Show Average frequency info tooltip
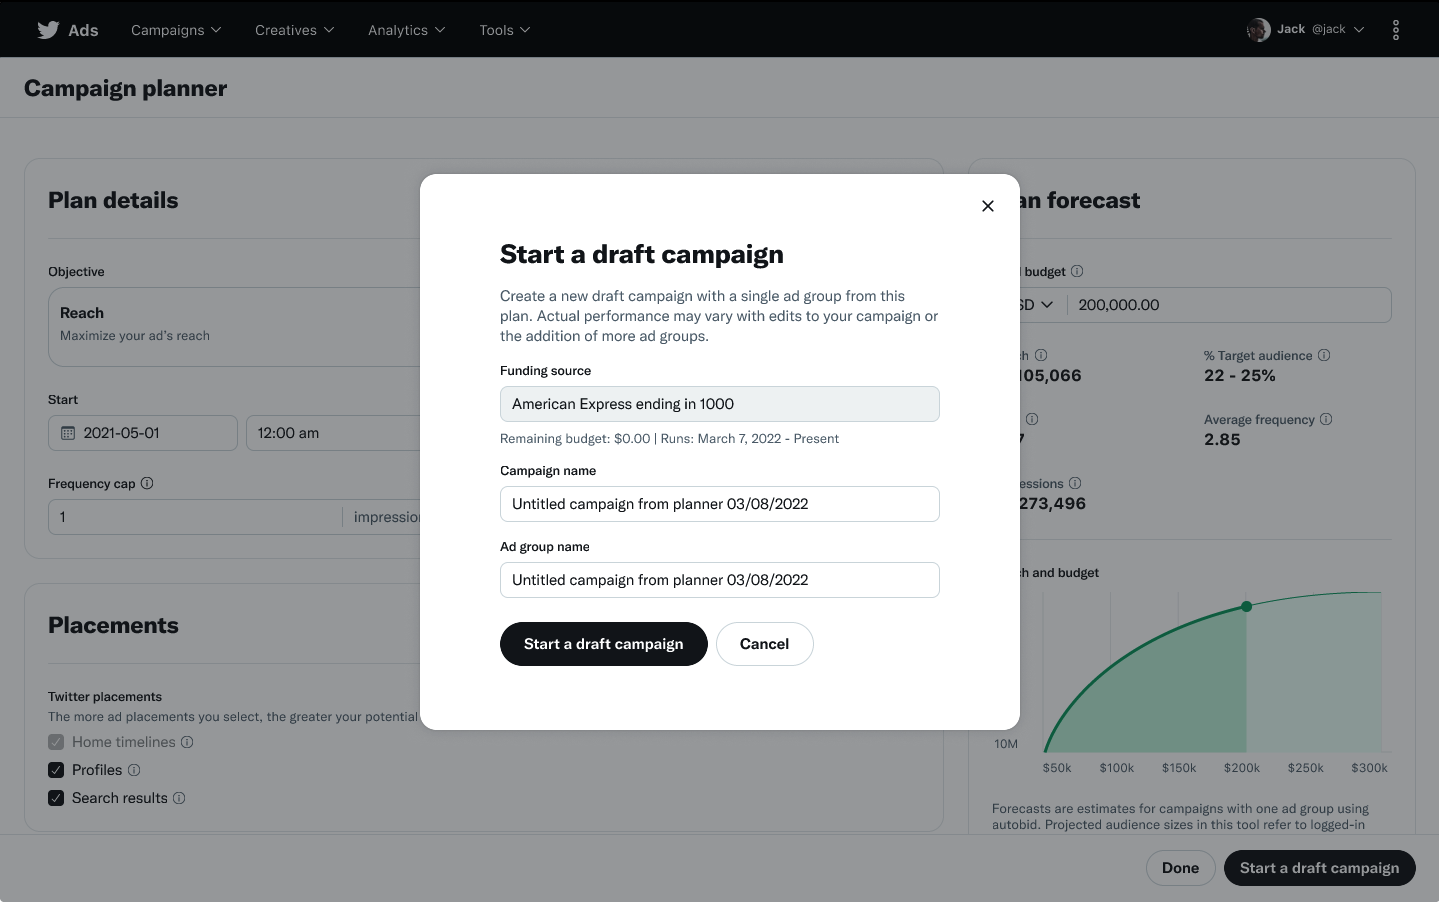 (x=1326, y=419)
